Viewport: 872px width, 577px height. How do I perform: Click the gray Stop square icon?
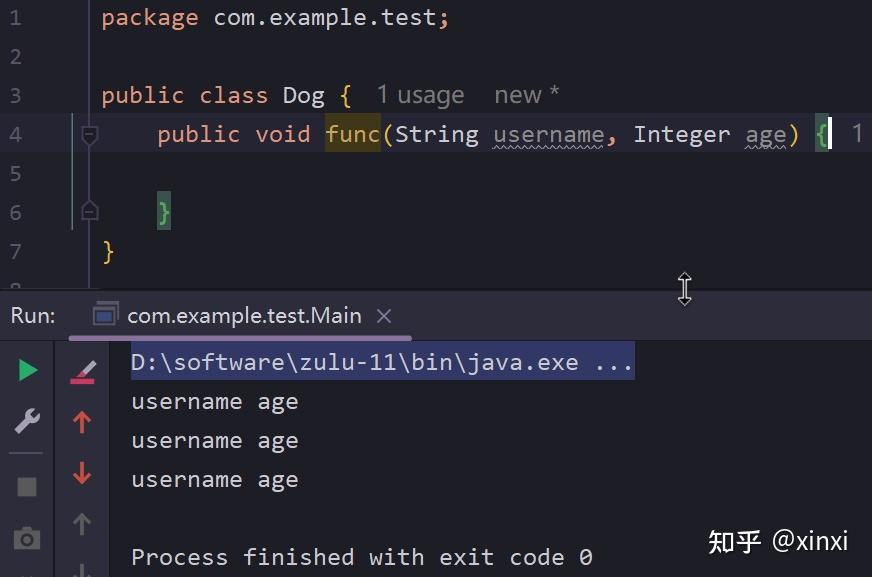click(x=27, y=487)
